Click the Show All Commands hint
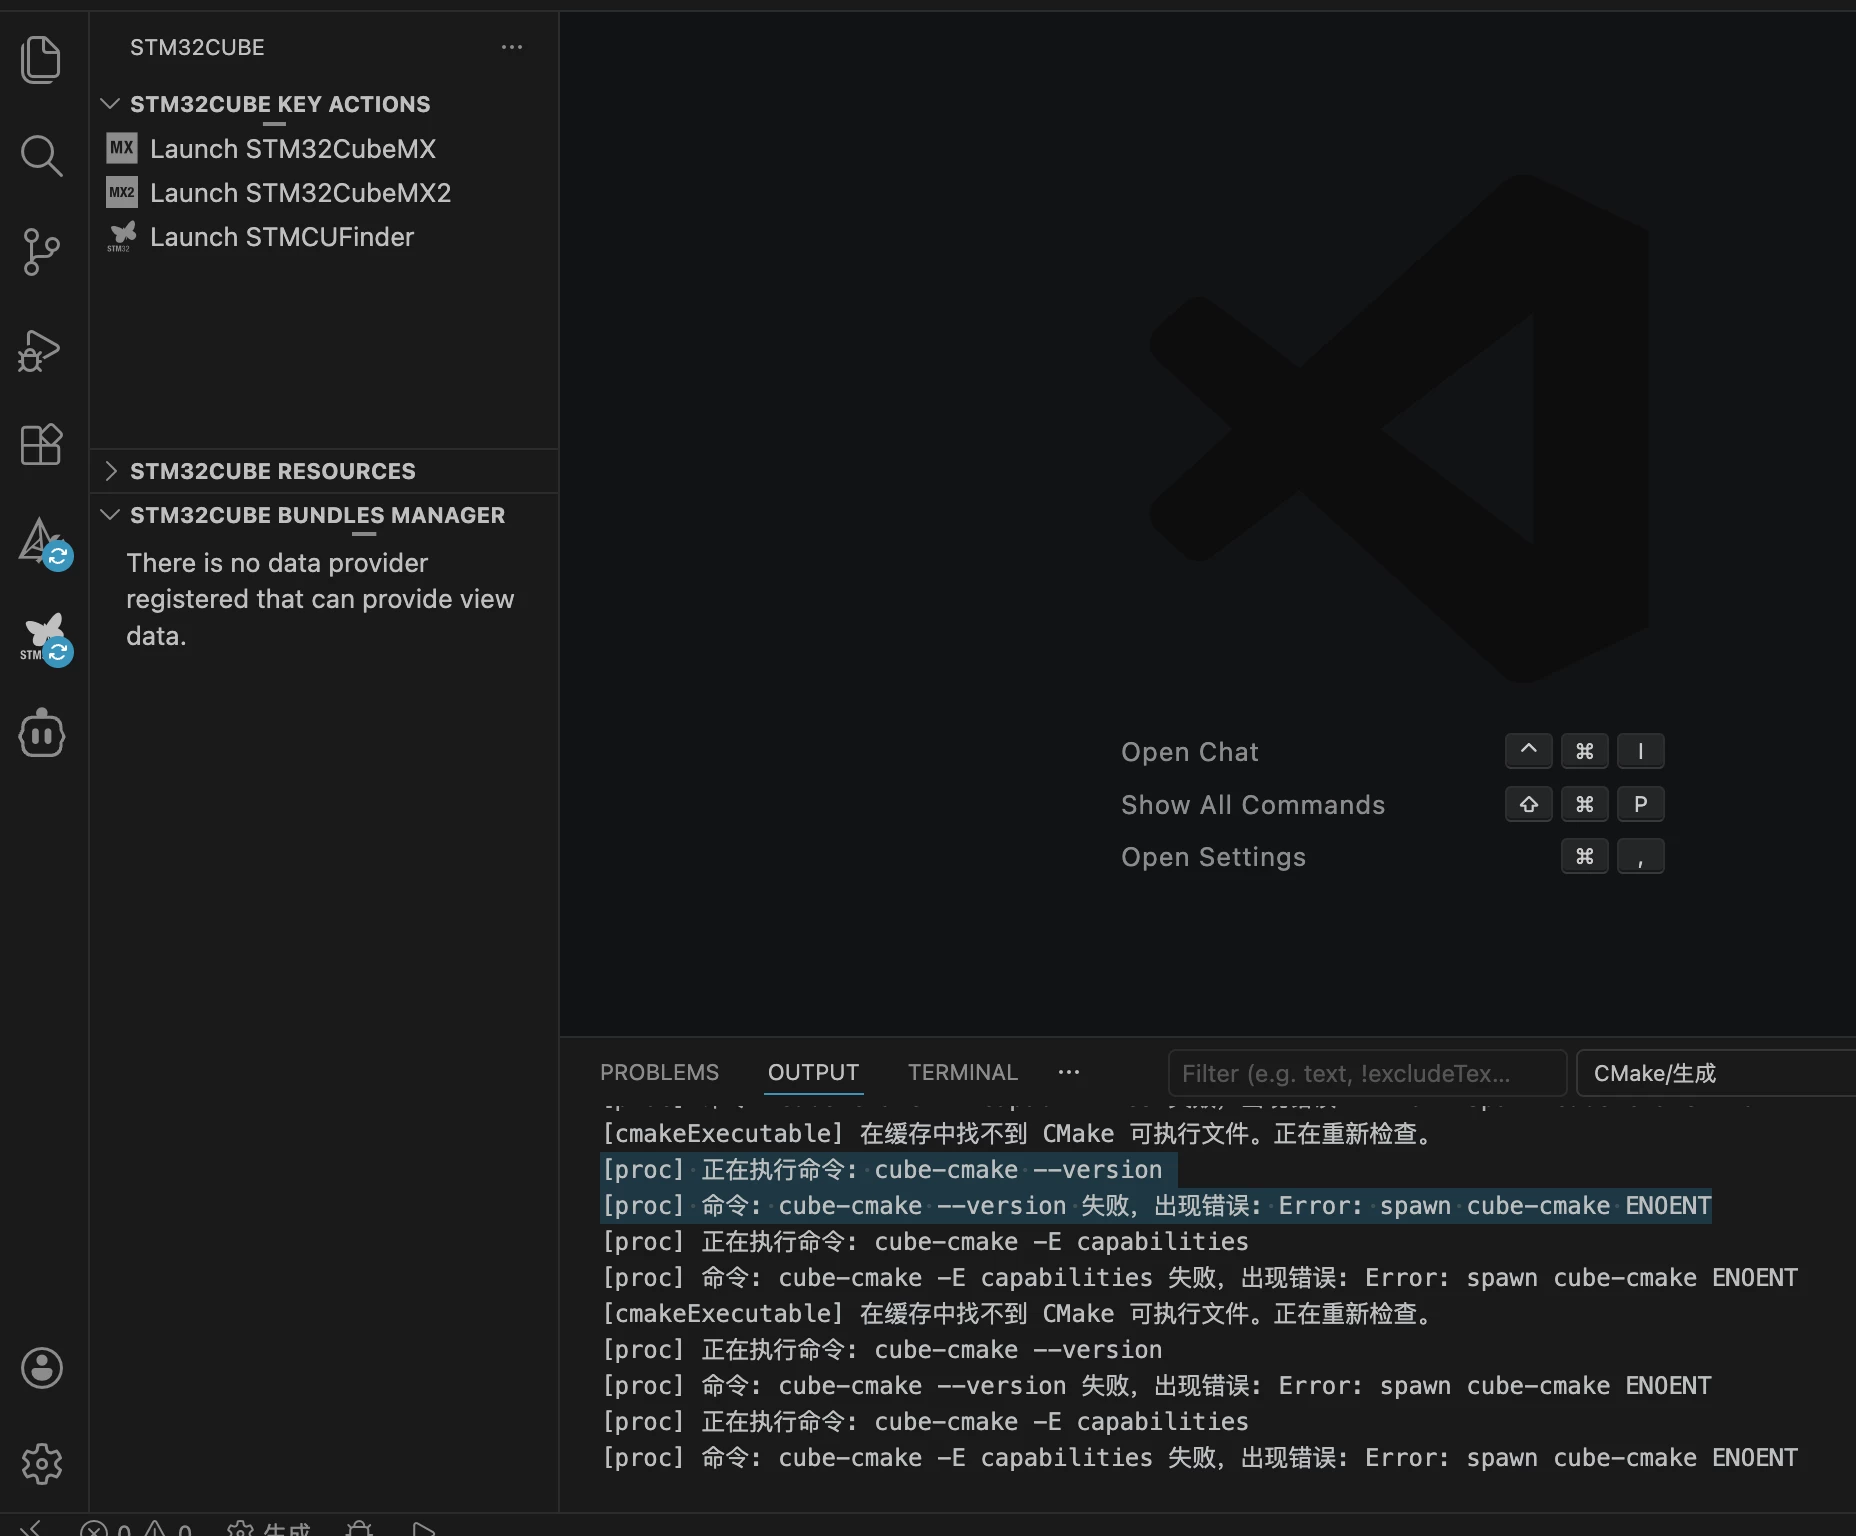1856x1536 pixels. point(1253,805)
